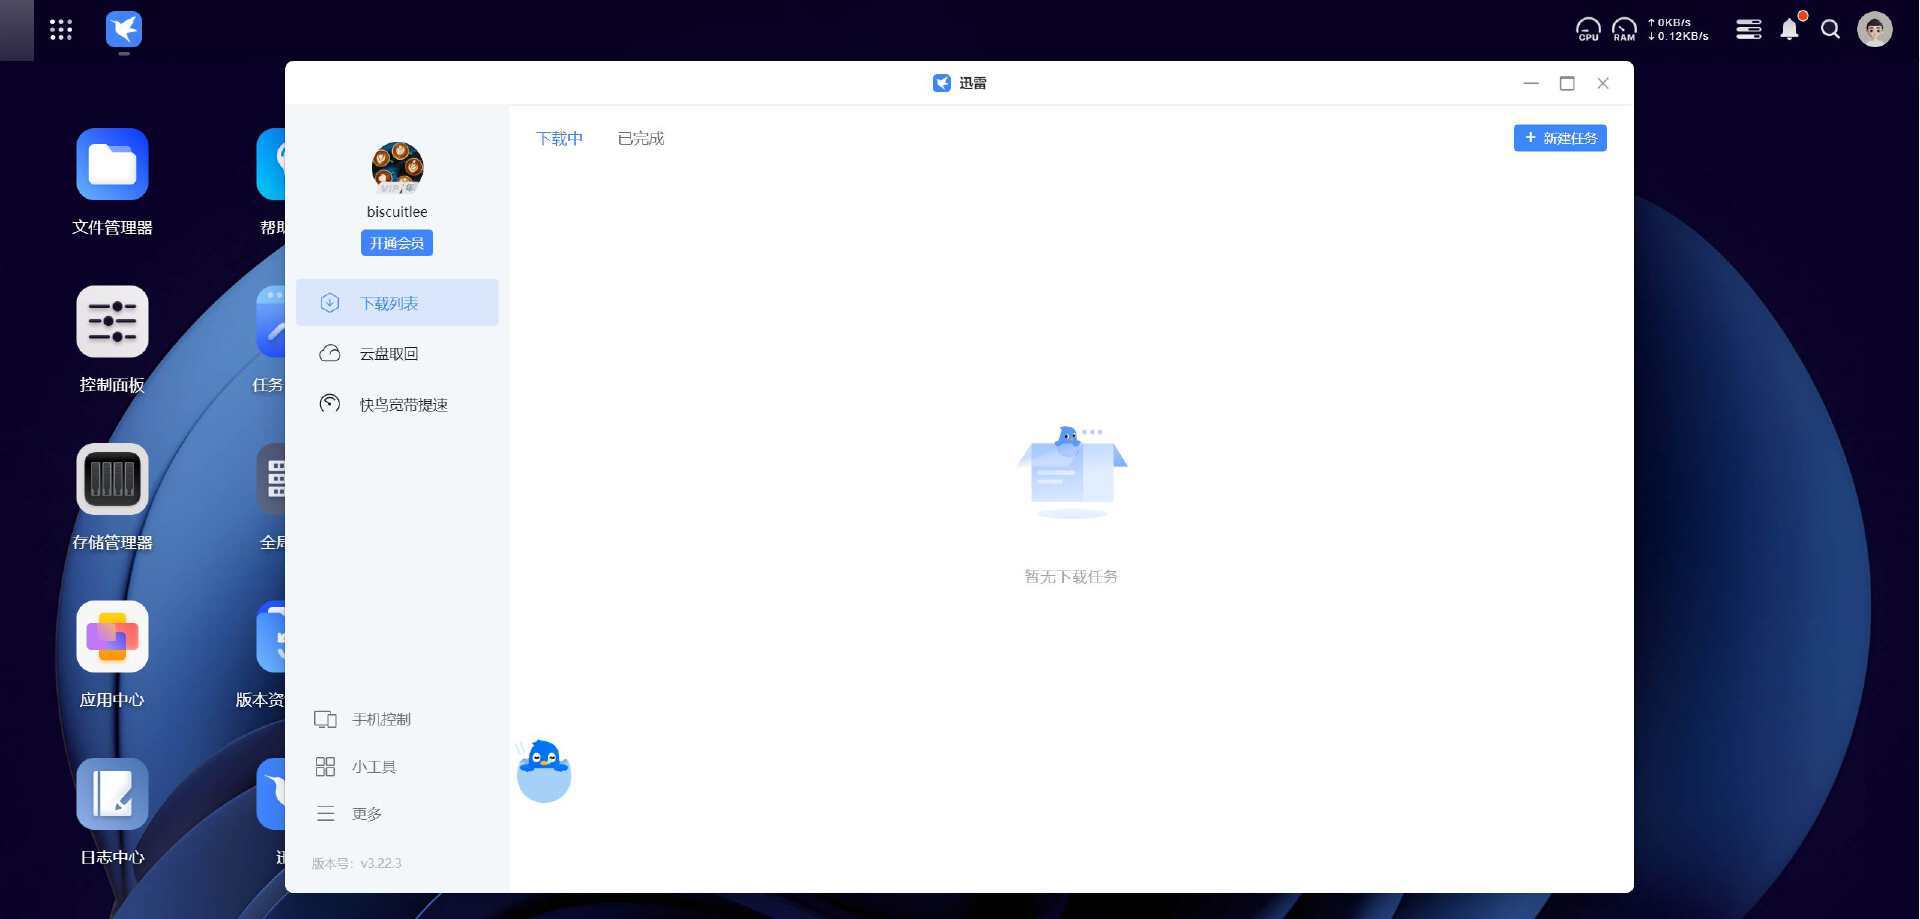Open the app launcher grid icon
This screenshot has height=919, width=1920.
point(61,30)
